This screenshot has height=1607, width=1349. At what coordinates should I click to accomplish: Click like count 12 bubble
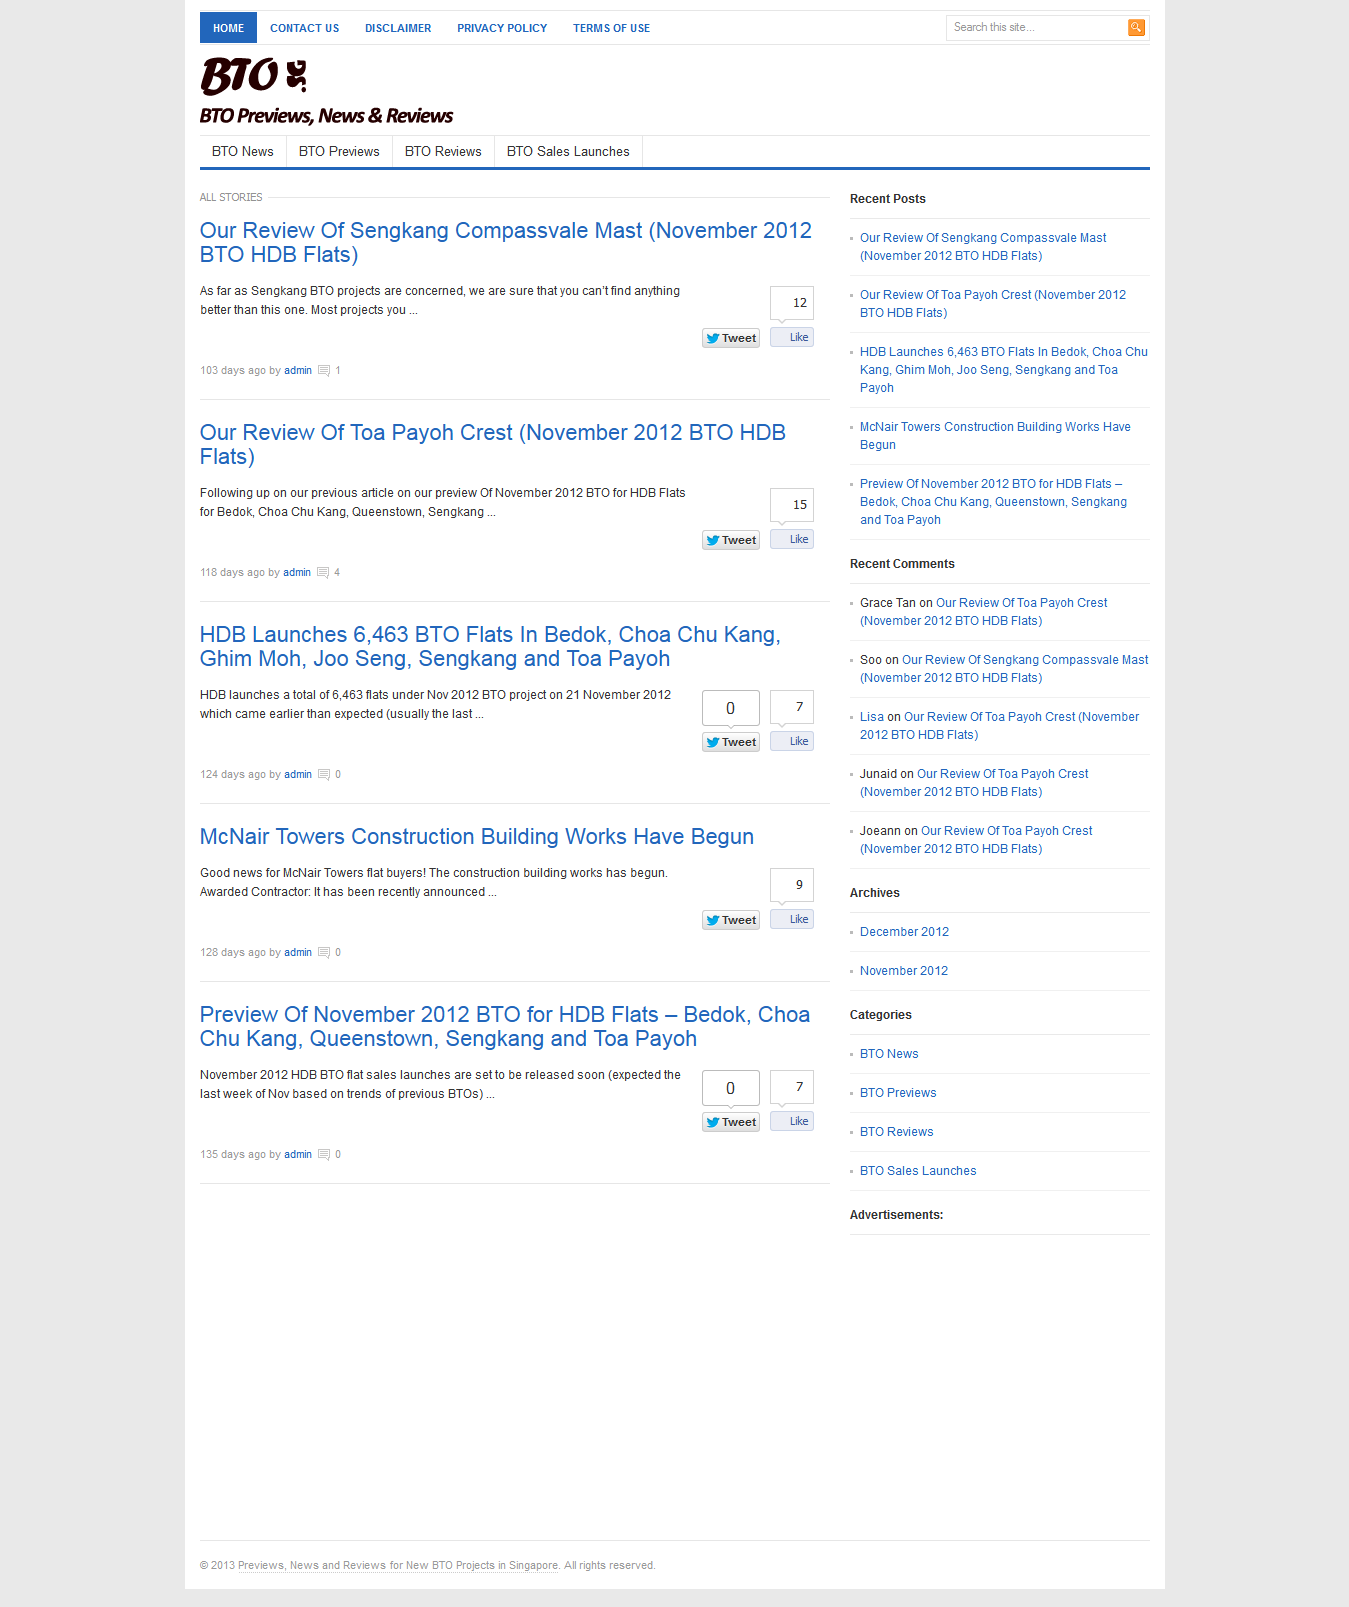[x=792, y=303]
